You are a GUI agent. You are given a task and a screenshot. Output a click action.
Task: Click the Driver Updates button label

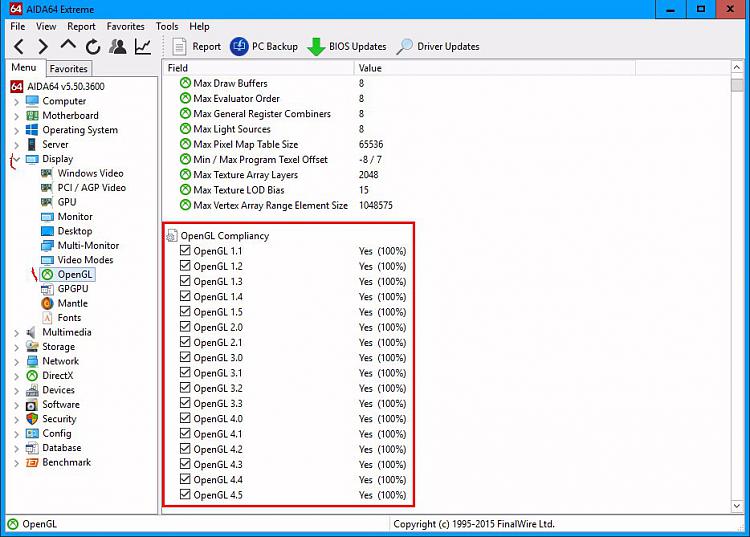pos(448,46)
